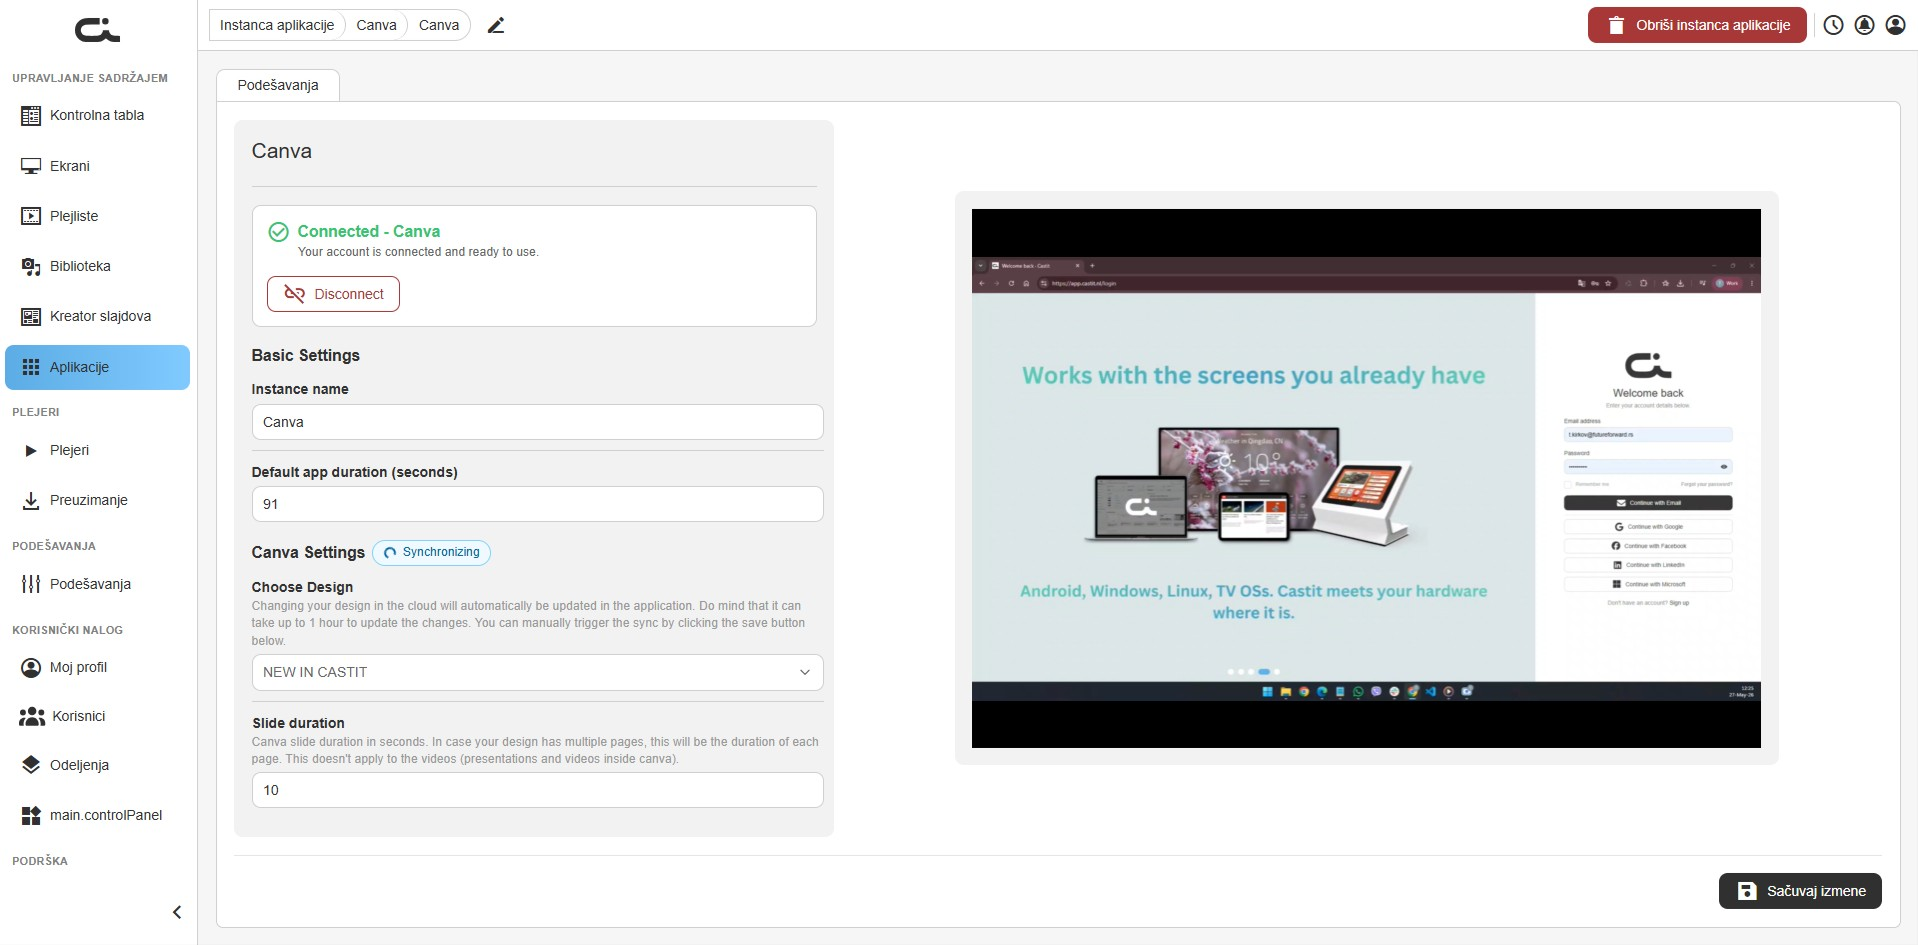This screenshot has width=1918, height=945.
Task: Click the Biblioteka media library icon
Action: [x=31, y=266]
